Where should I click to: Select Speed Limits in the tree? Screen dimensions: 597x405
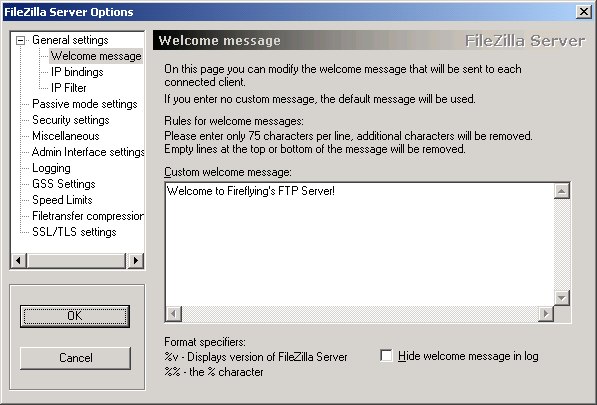pyautogui.click(x=62, y=200)
